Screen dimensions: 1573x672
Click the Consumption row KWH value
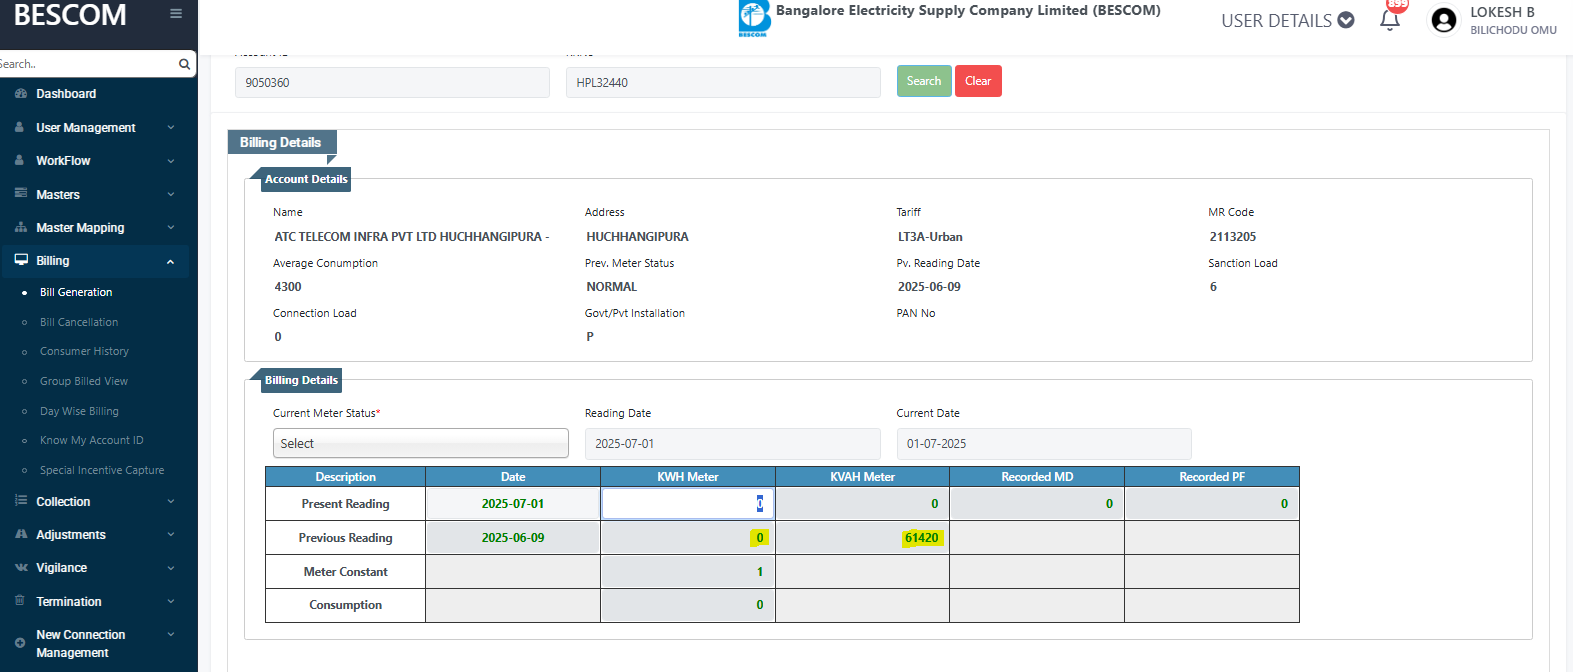pyautogui.click(x=760, y=605)
